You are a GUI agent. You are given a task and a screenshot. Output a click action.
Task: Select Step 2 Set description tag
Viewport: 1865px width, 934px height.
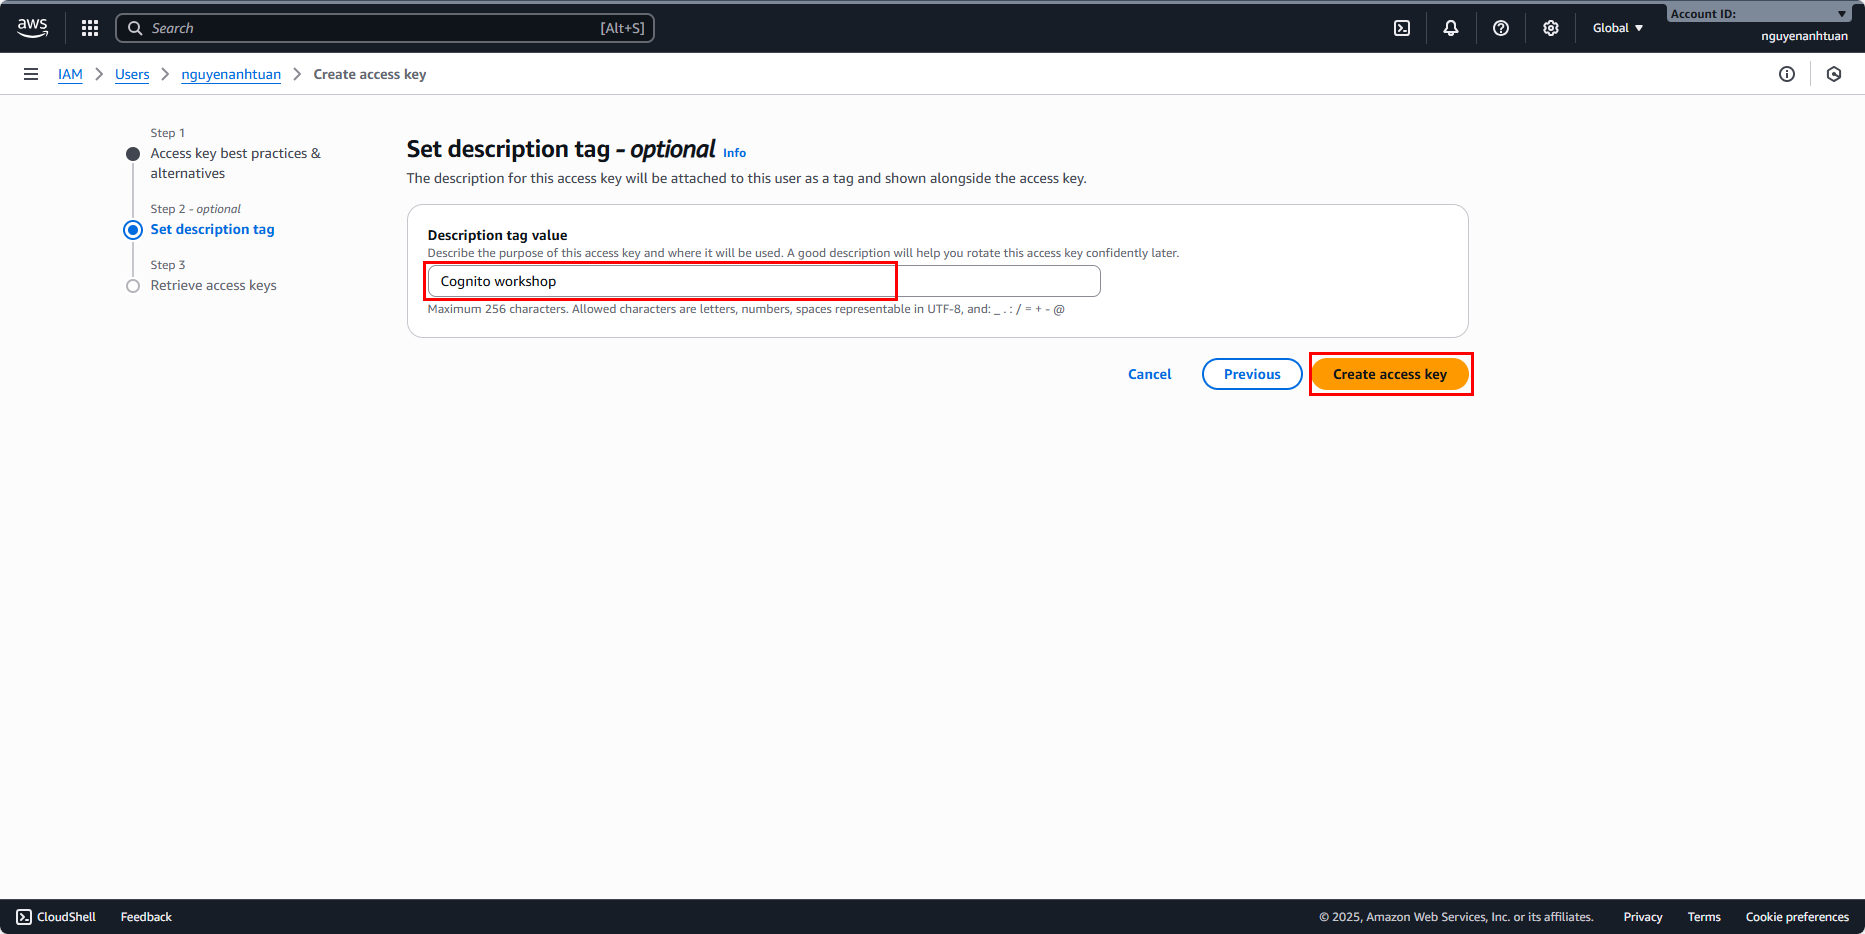pos(212,230)
